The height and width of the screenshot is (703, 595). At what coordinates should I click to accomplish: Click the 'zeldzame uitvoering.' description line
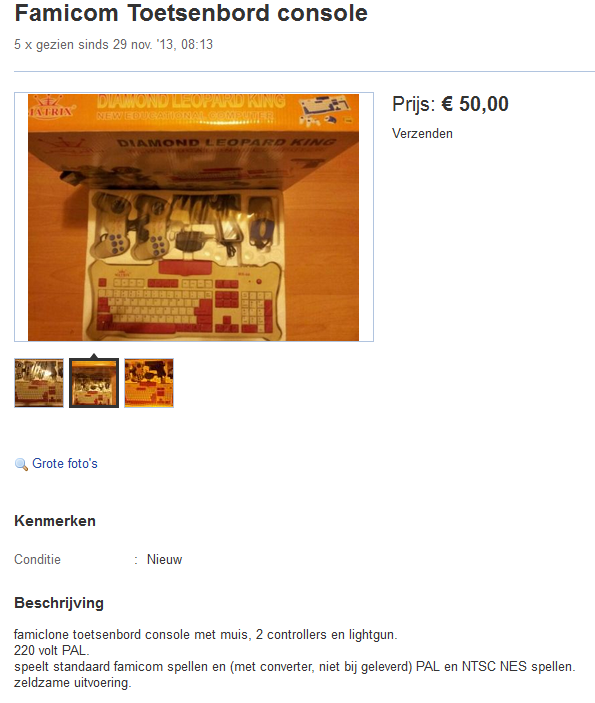(73, 683)
